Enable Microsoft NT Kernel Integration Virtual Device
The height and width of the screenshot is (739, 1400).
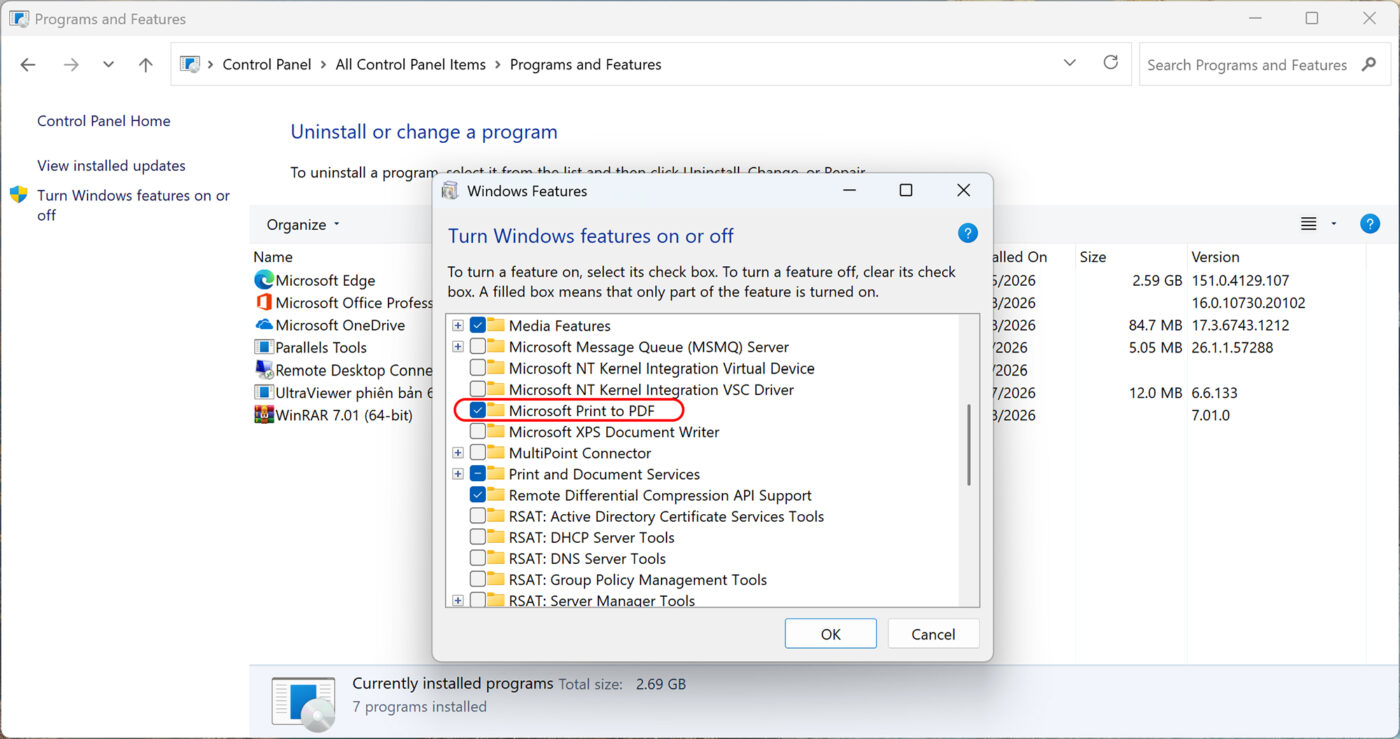point(478,368)
